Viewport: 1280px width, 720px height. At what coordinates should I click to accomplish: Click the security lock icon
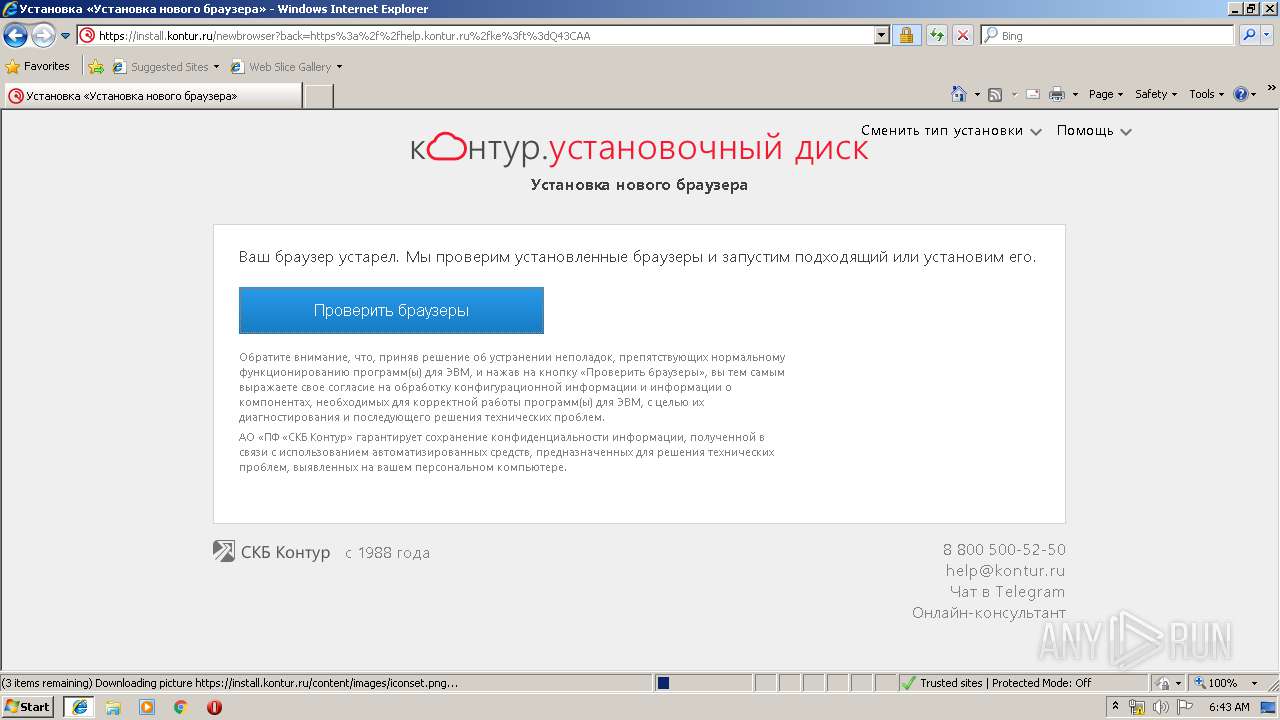(x=906, y=35)
